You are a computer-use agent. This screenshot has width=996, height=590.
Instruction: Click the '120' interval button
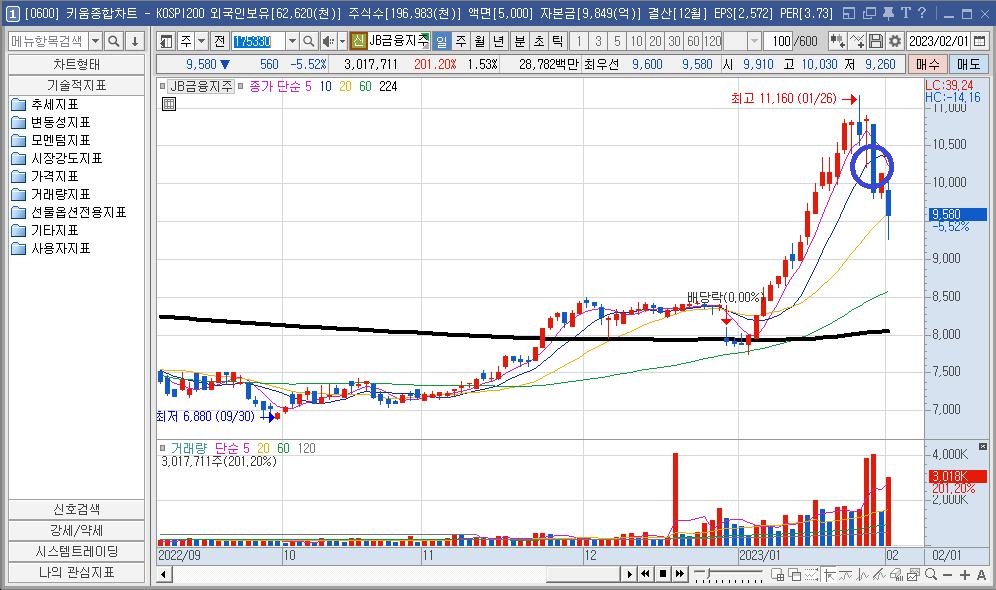click(713, 41)
